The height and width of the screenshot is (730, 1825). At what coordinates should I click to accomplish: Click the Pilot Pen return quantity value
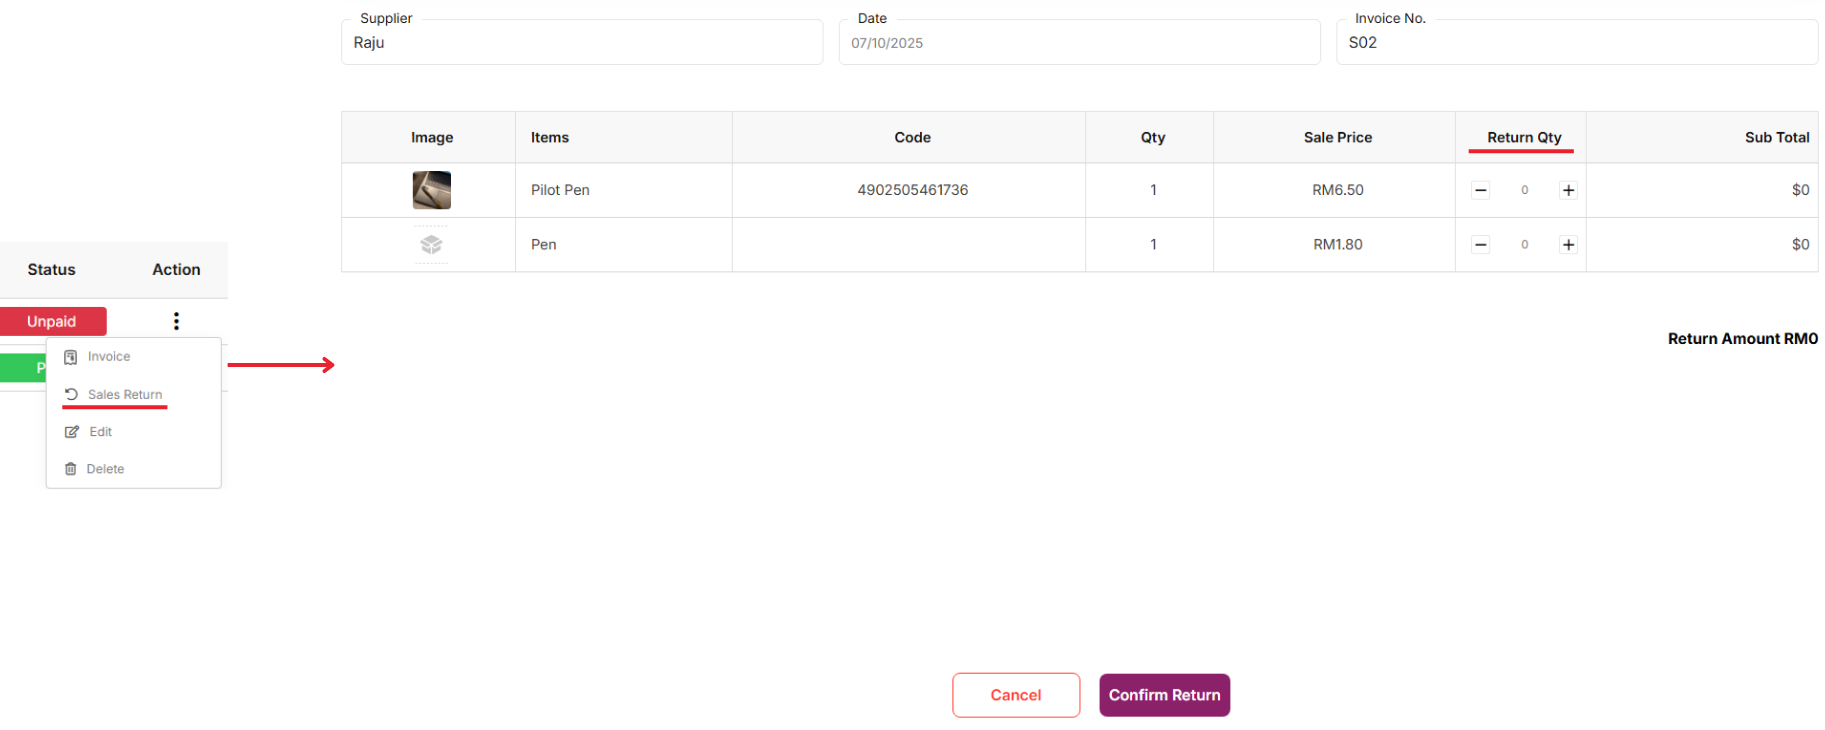pos(1524,190)
